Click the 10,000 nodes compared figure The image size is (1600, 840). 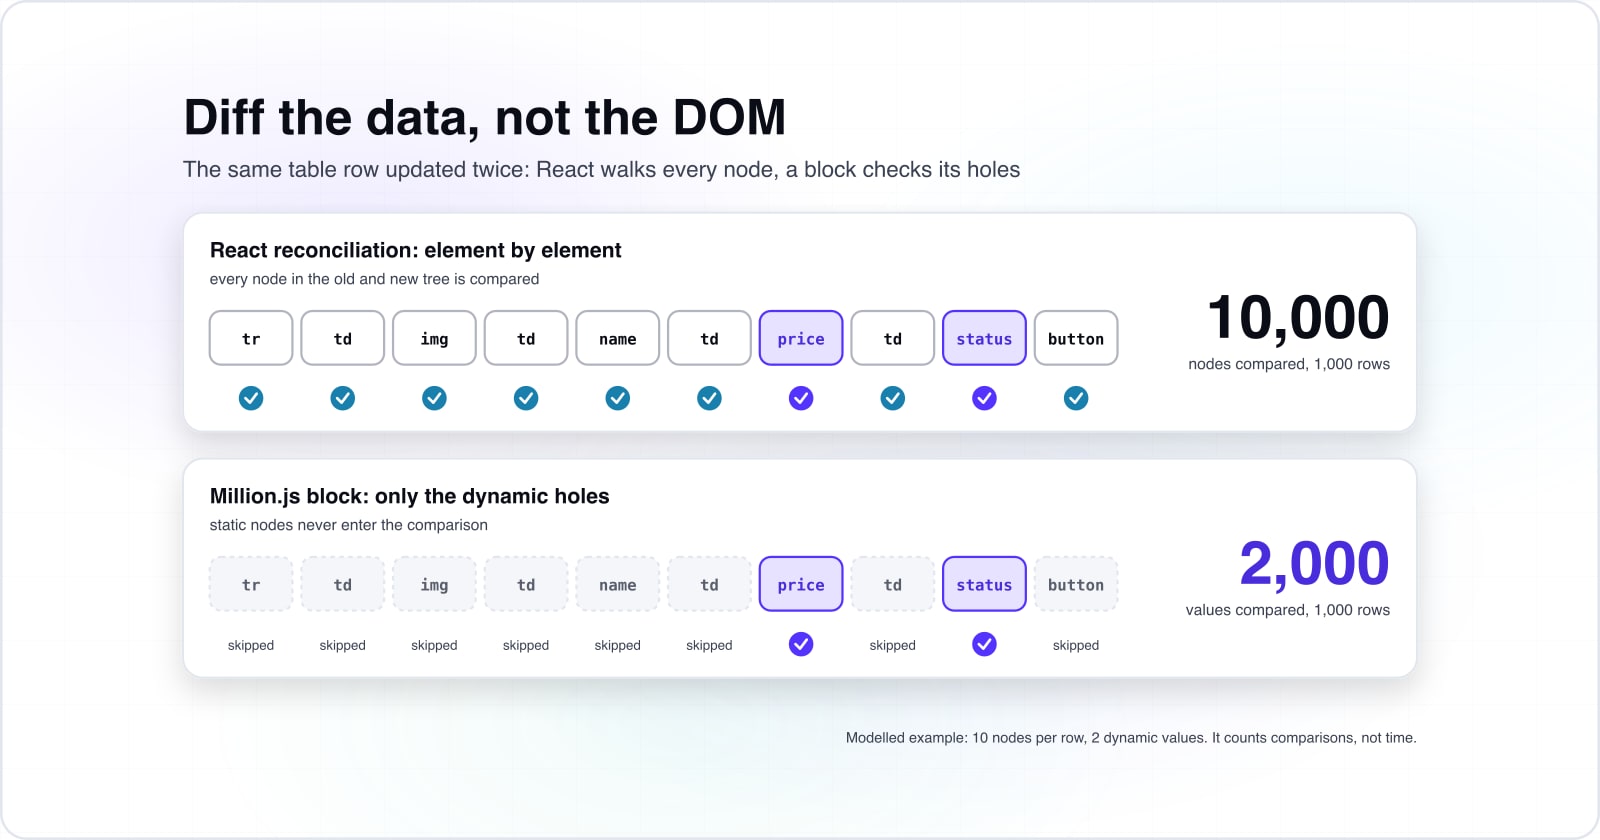point(1298,318)
